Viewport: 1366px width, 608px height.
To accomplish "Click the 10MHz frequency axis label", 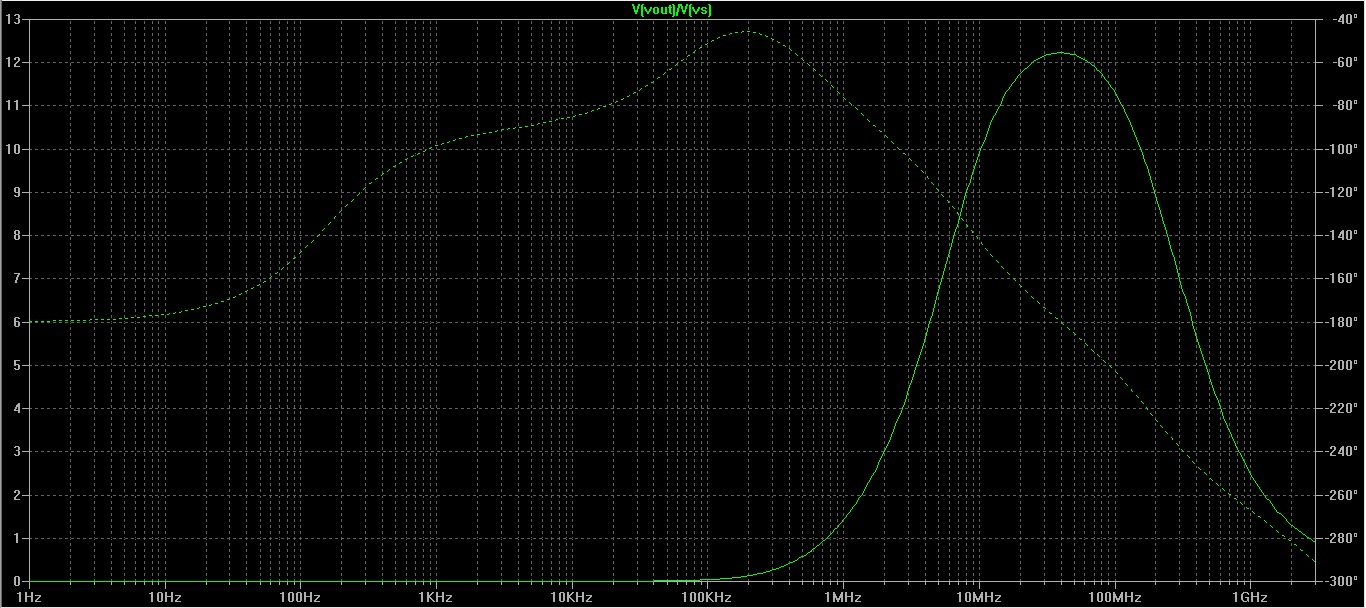I will click(x=978, y=596).
